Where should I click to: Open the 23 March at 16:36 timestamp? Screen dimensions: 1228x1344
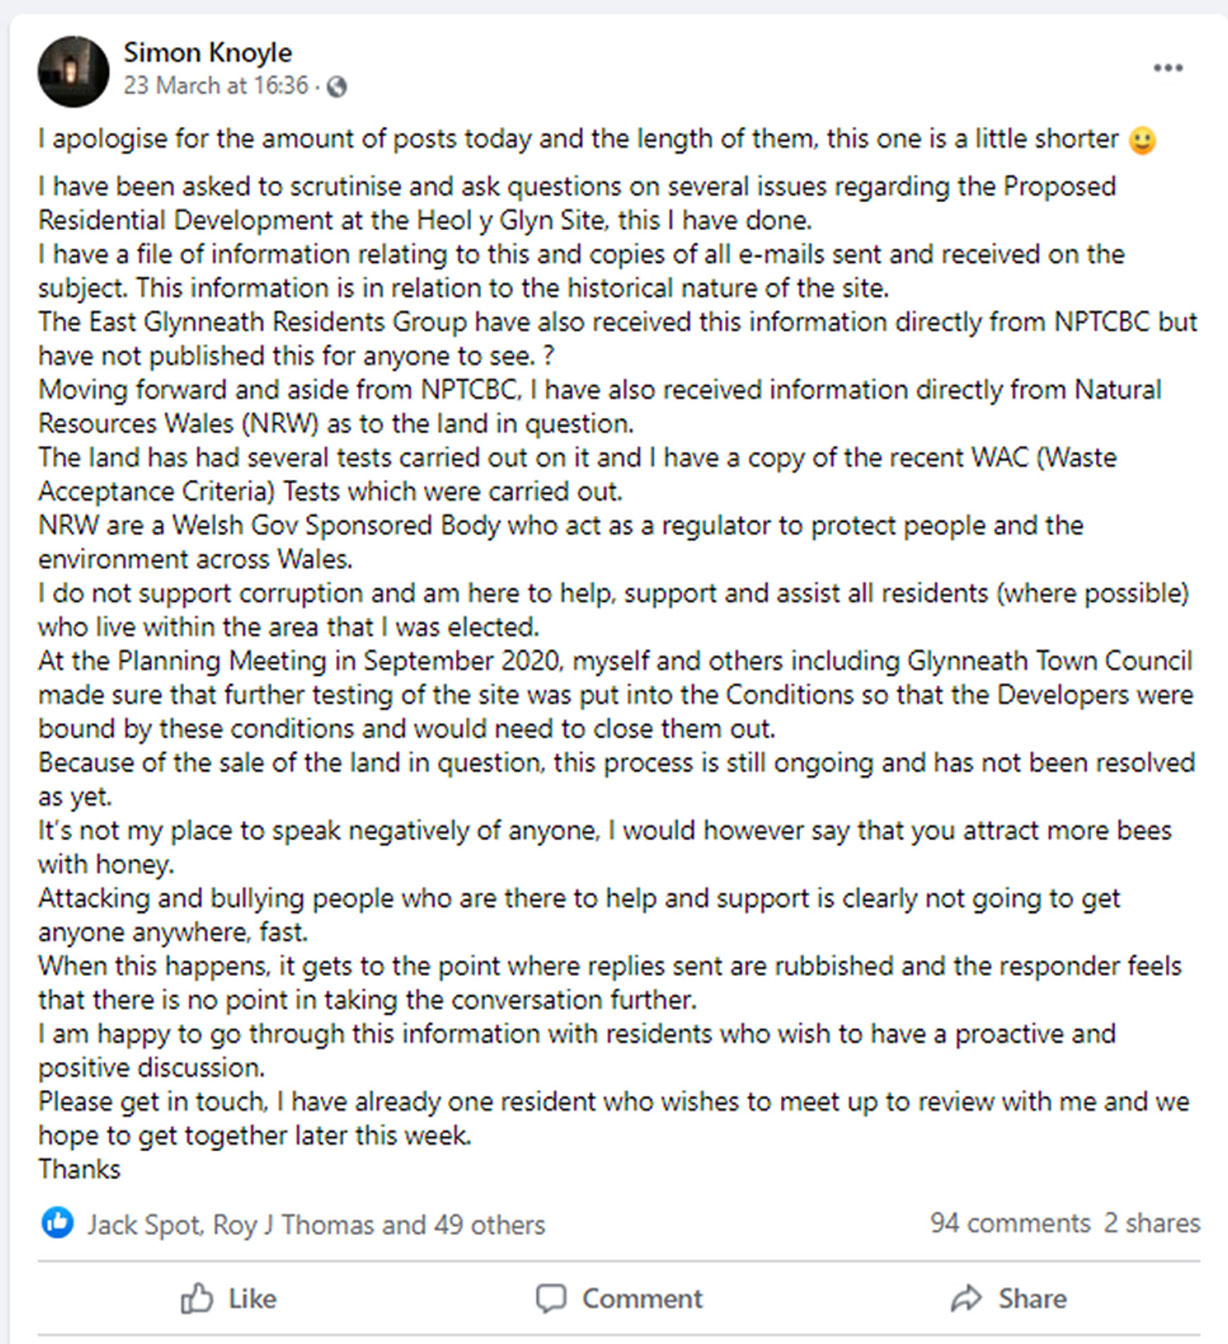(215, 86)
